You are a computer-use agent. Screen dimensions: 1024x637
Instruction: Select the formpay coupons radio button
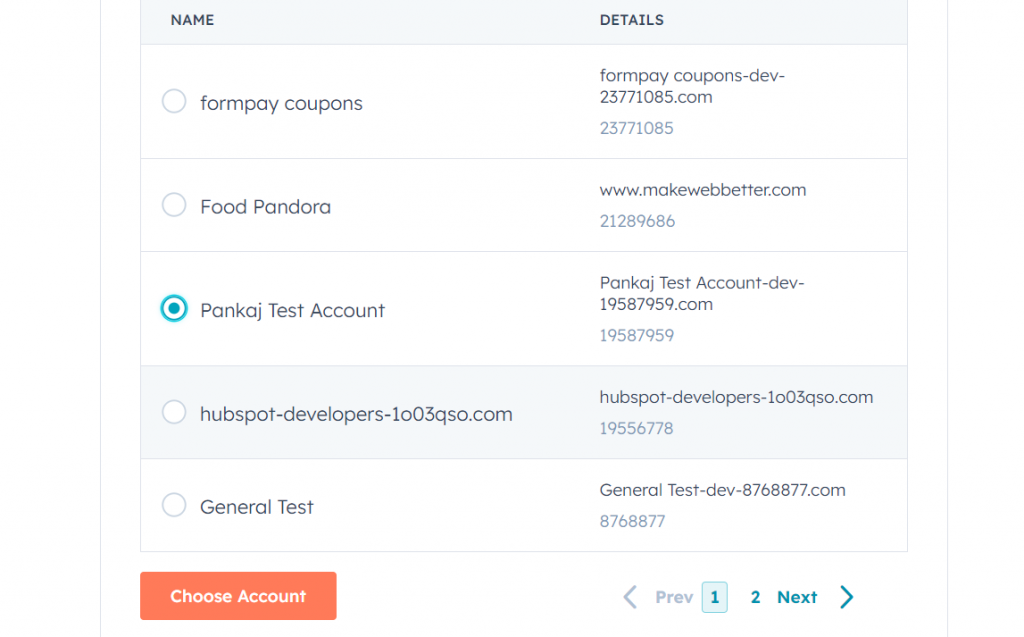click(x=174, y=101)
